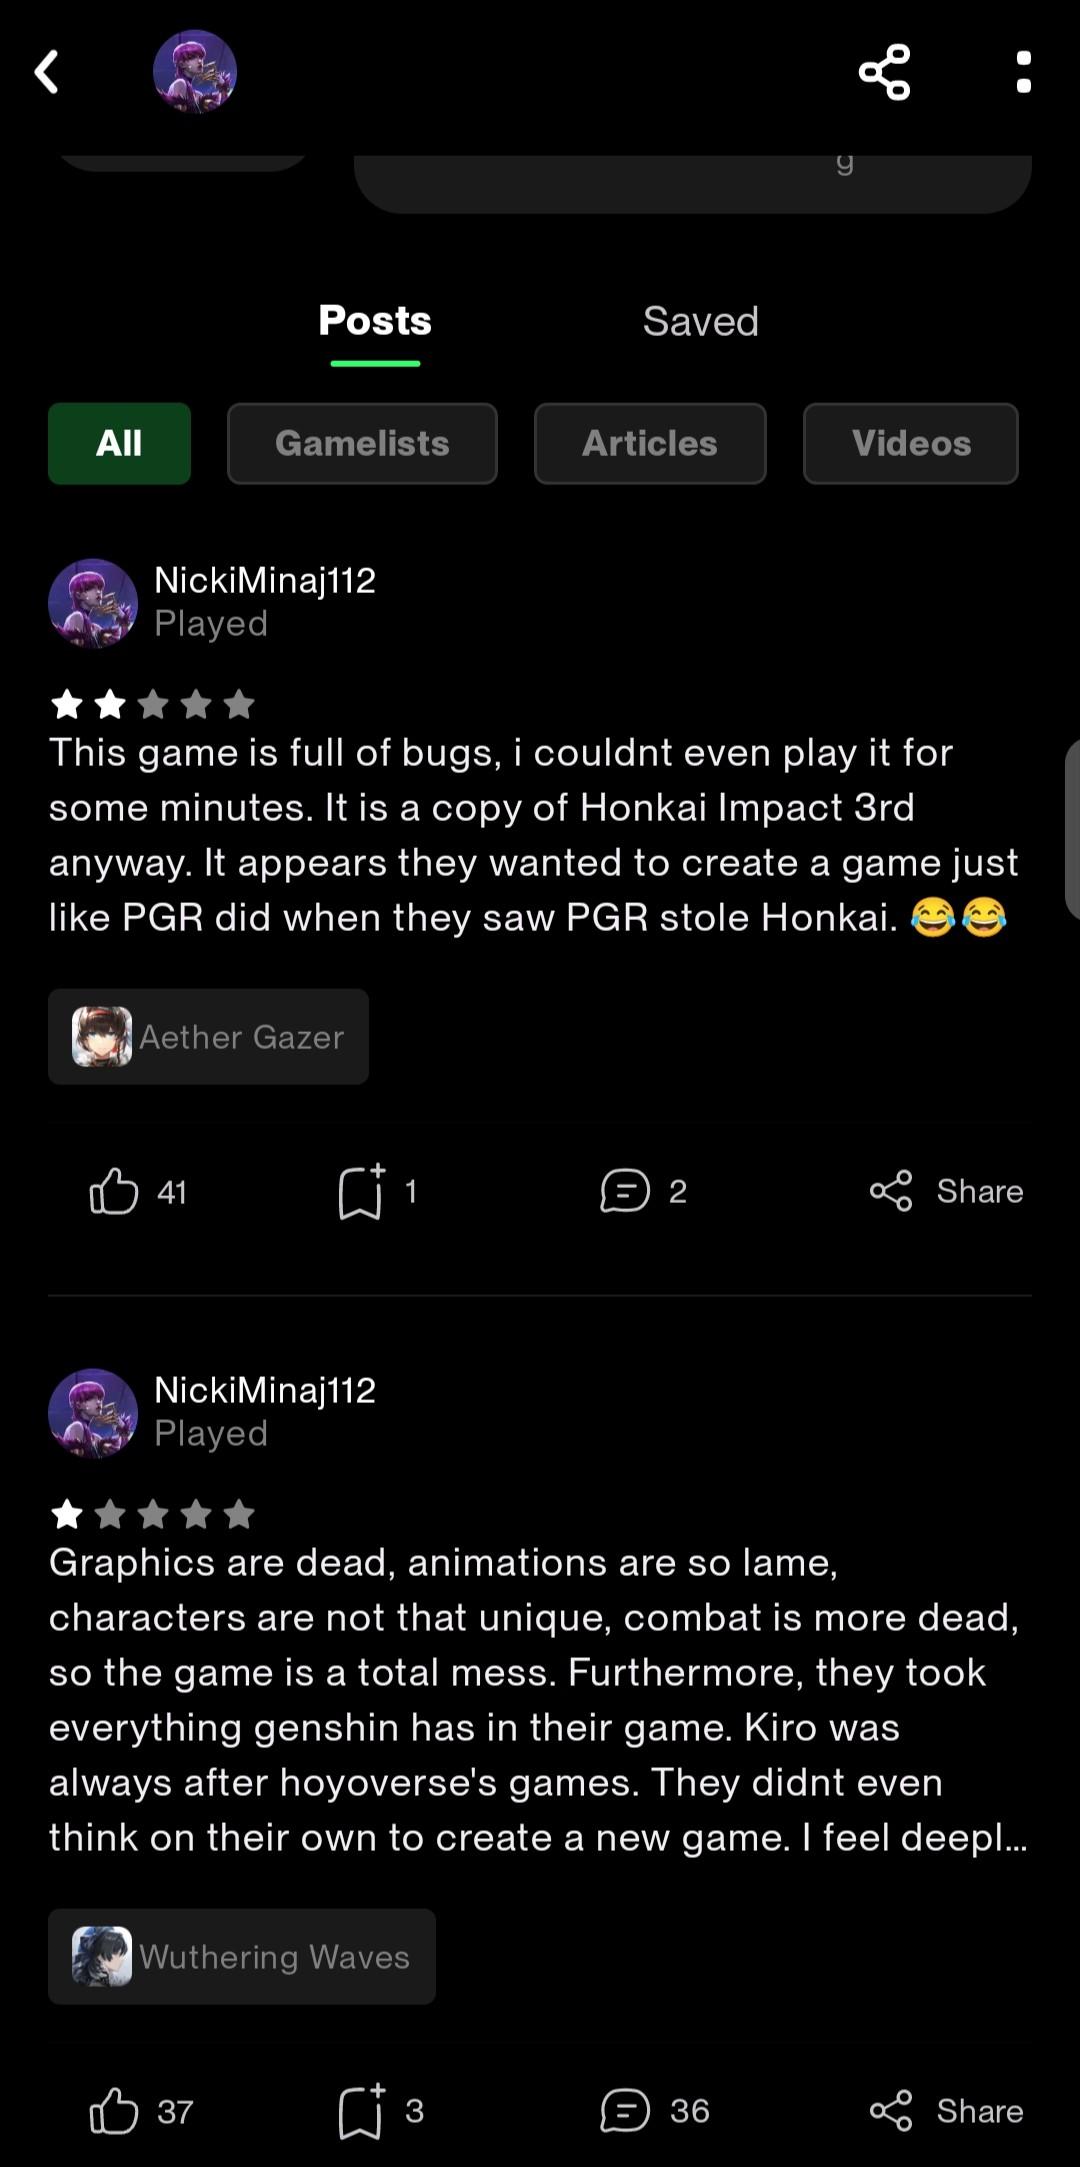1080x2167 pixels.
Task: Open the share icon in top bar
Action: 884,72
